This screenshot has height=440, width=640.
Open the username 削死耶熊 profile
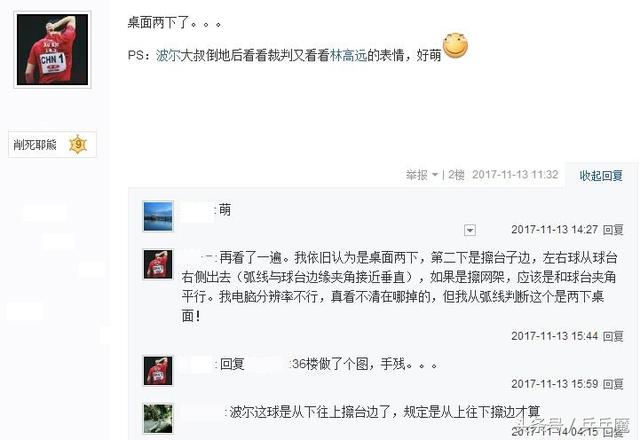click(x=35, y=144)
